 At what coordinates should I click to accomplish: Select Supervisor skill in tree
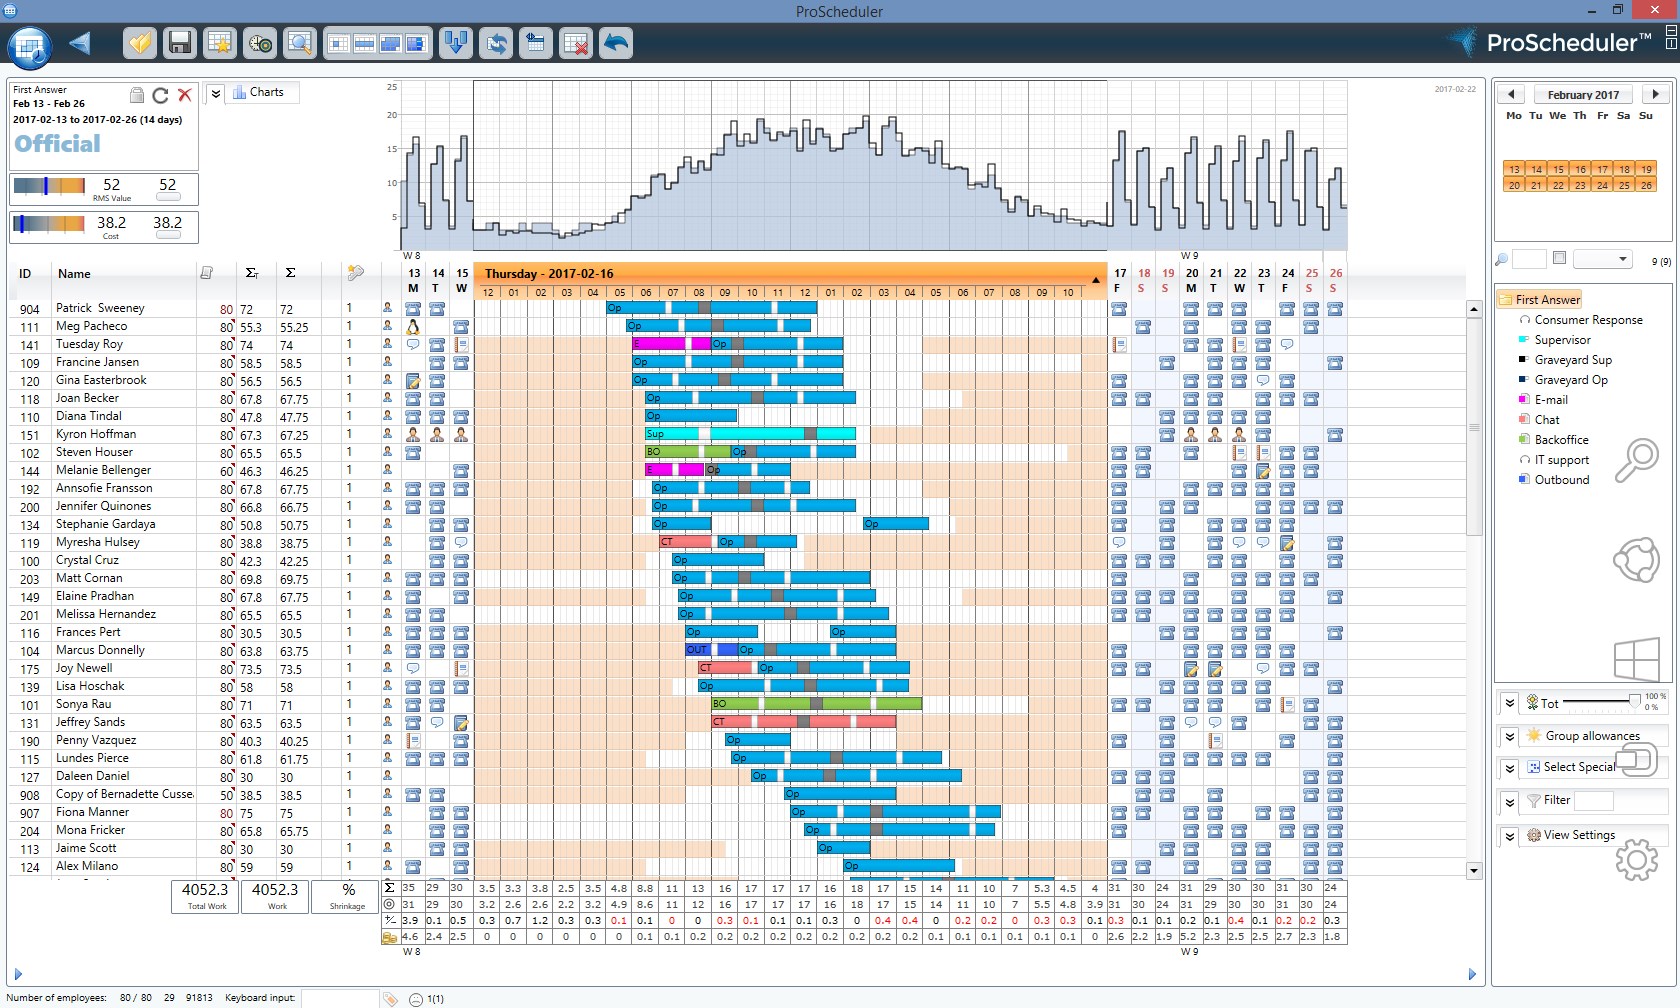pyautogui.click(x=1562, y=340)
